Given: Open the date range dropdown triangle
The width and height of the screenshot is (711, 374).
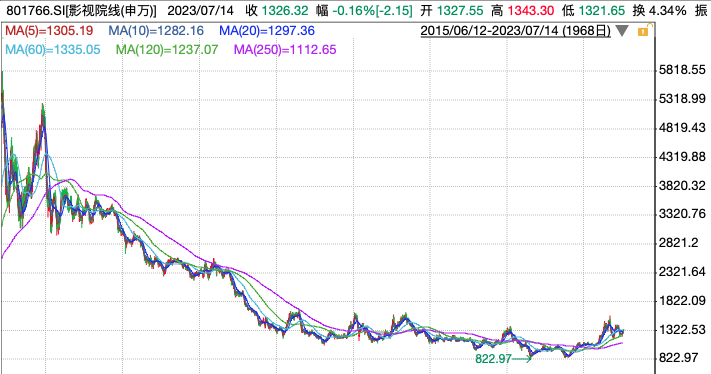Looking at the screenshot, I should point(622,31).
